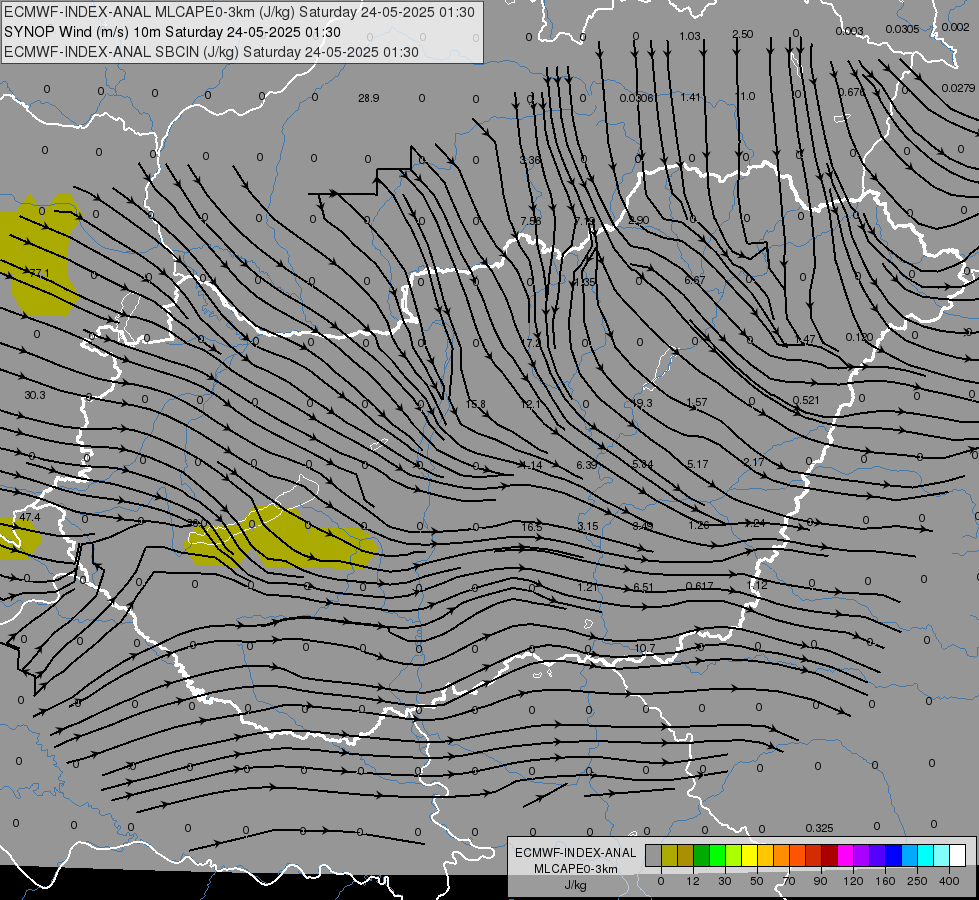Click the legend tick label 250
This screenshot has width=979, height=900.
pyautogui.click(x=917, y=881)
